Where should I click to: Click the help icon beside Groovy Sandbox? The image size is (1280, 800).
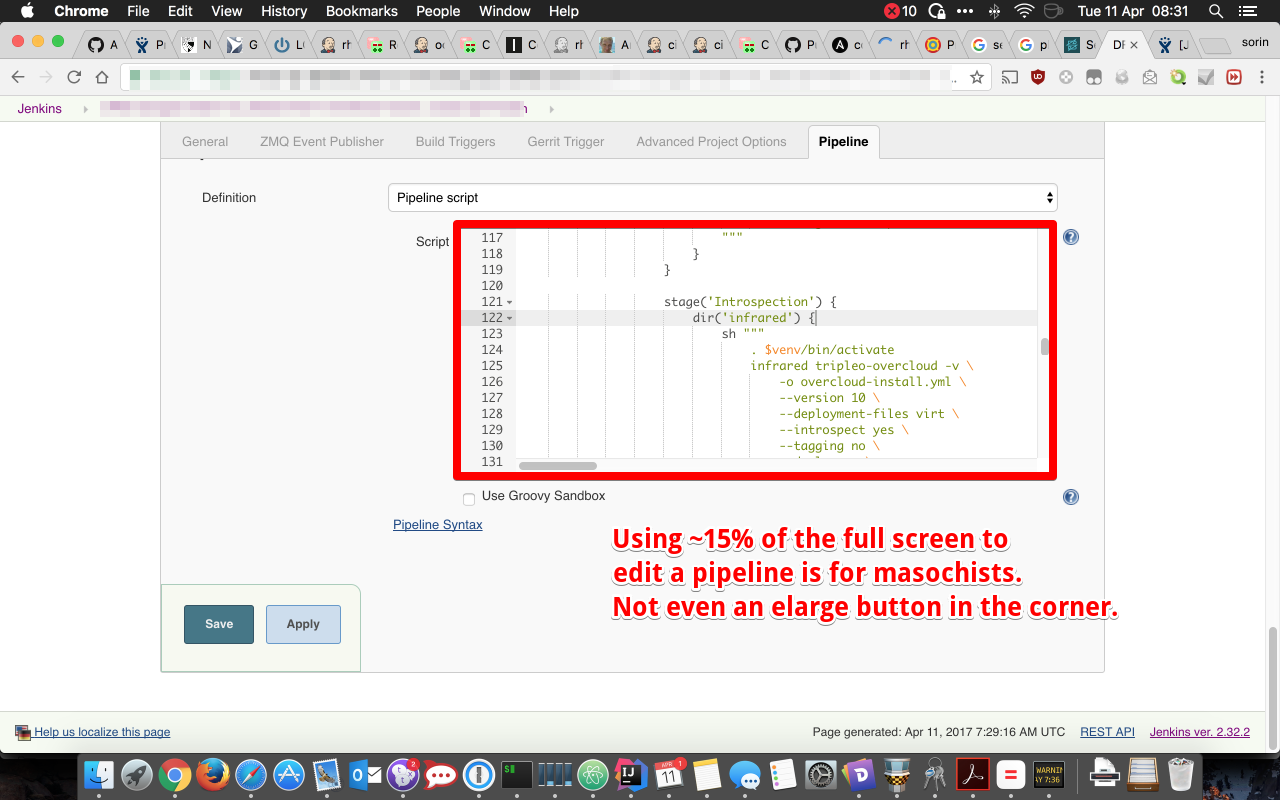tap(1070, 497)
